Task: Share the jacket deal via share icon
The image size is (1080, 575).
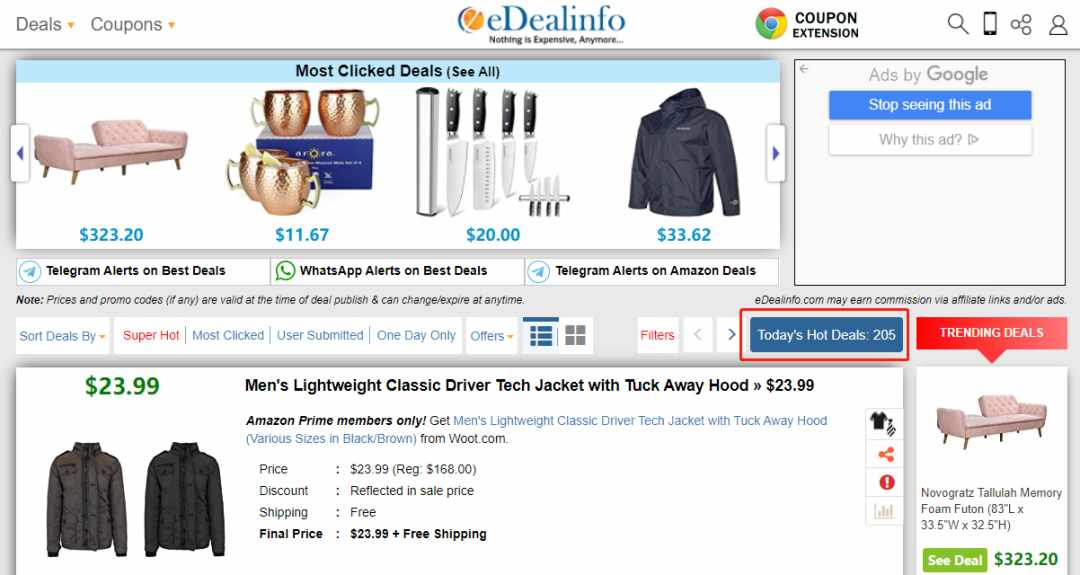Action: click(x=886, y=454)
